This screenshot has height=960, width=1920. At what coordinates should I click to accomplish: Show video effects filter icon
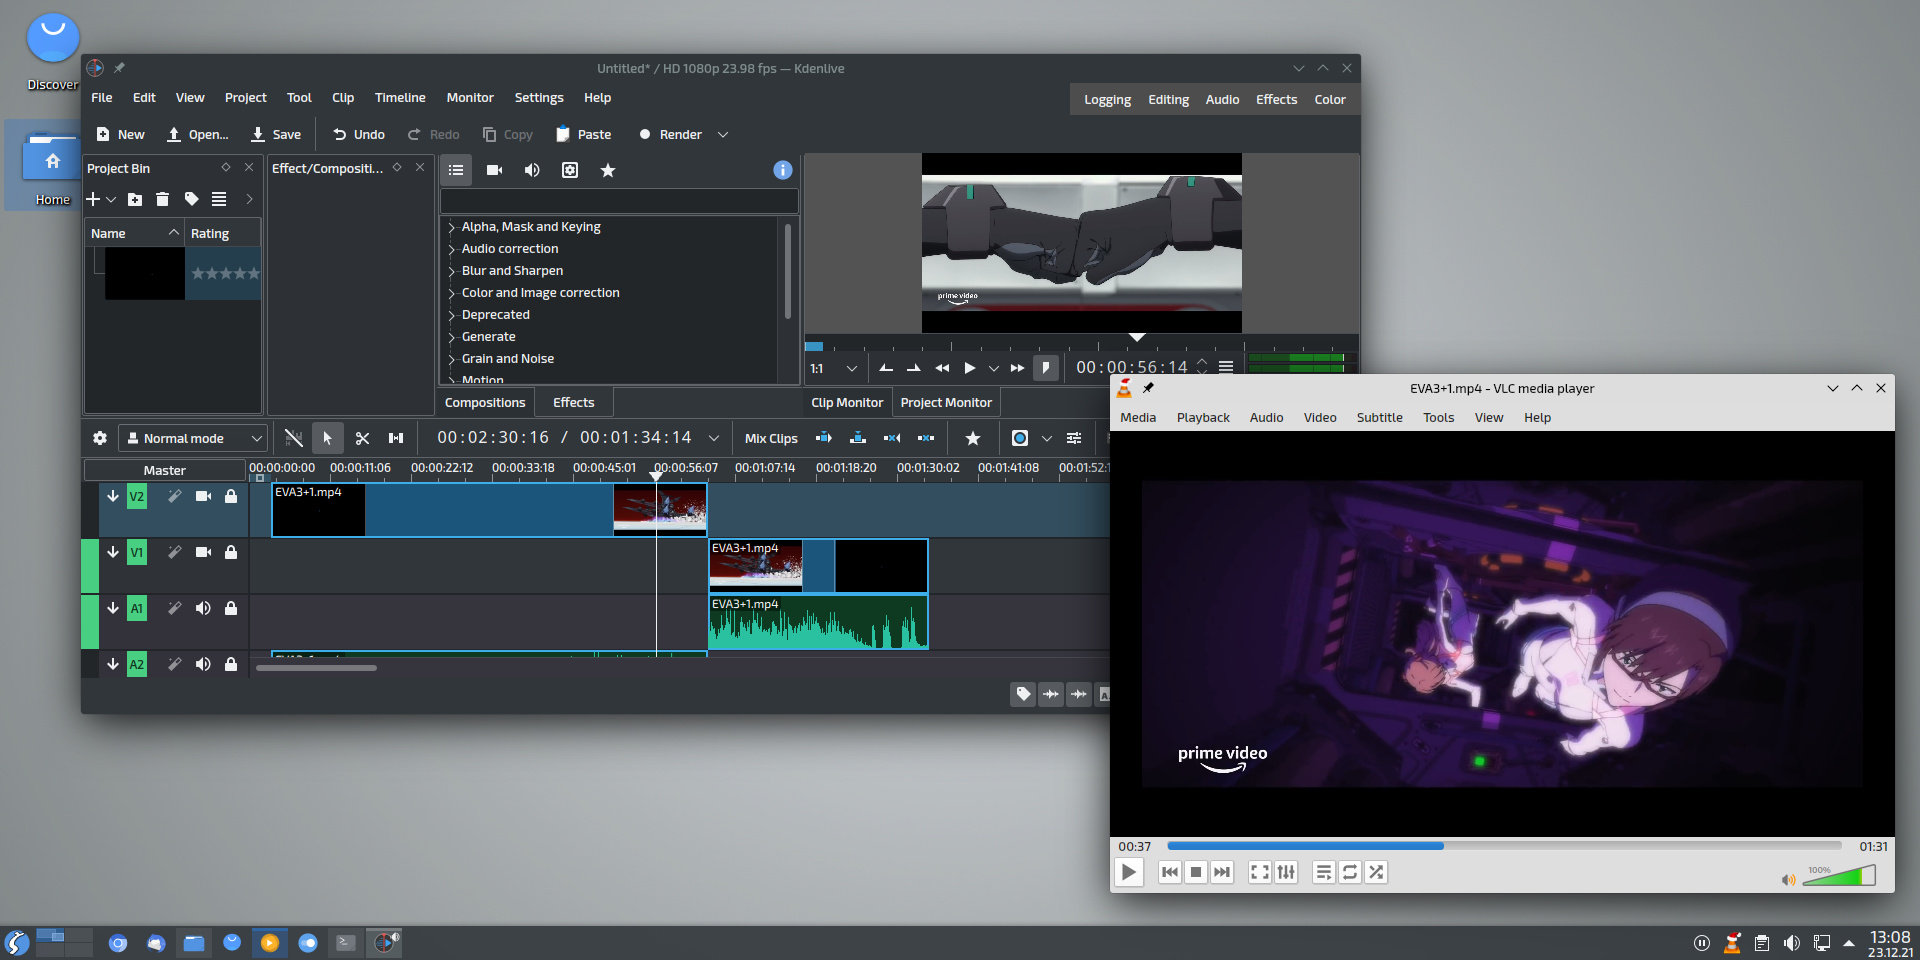click(x=494, y=170)
